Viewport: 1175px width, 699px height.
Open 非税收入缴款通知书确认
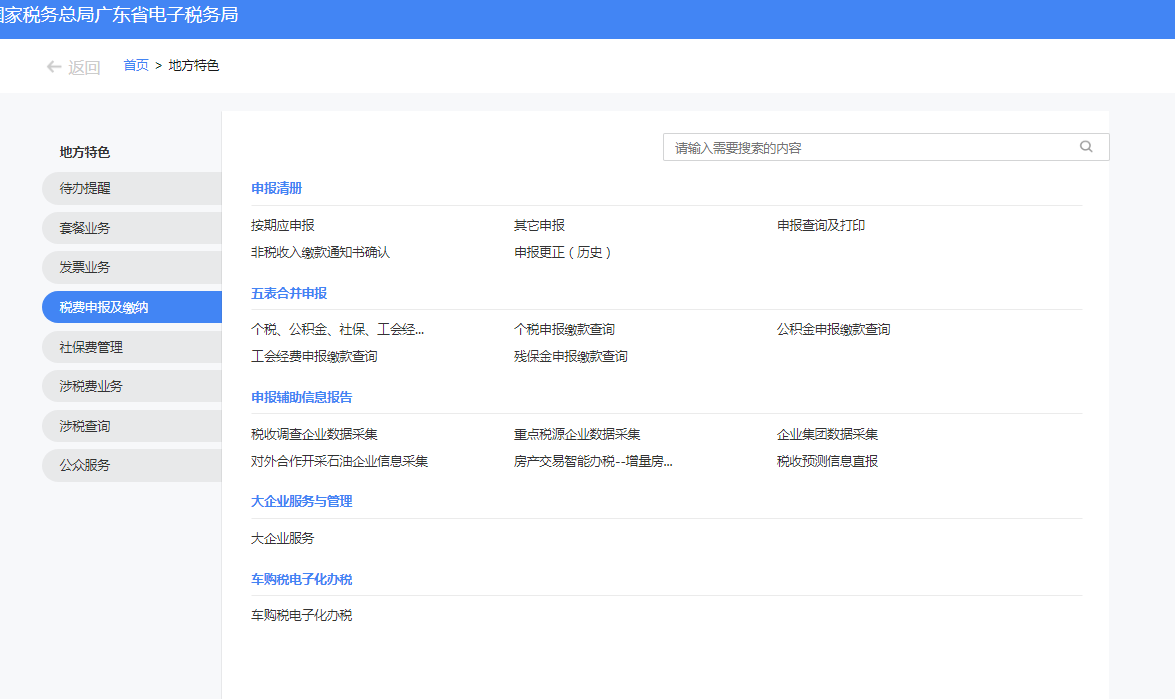tap(320, 253)
